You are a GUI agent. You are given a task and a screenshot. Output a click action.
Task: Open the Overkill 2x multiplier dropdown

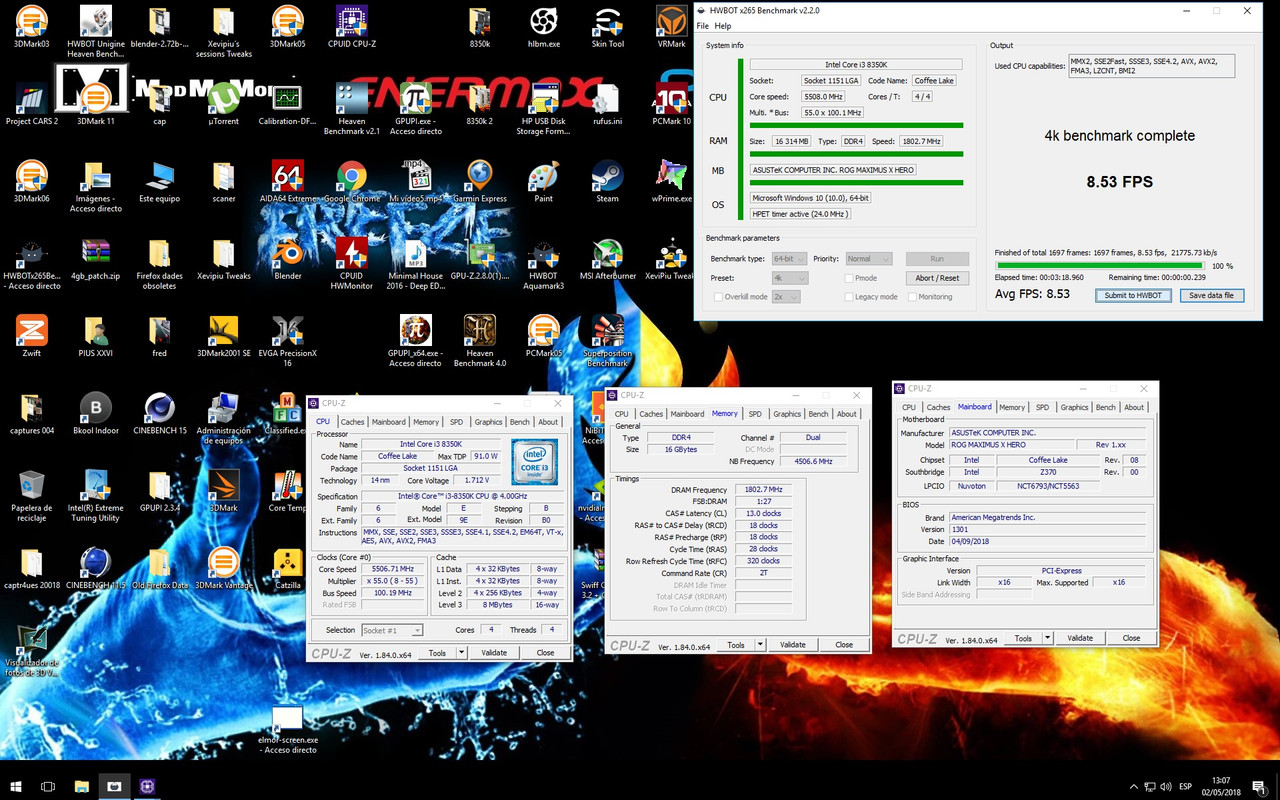point(785,297)
